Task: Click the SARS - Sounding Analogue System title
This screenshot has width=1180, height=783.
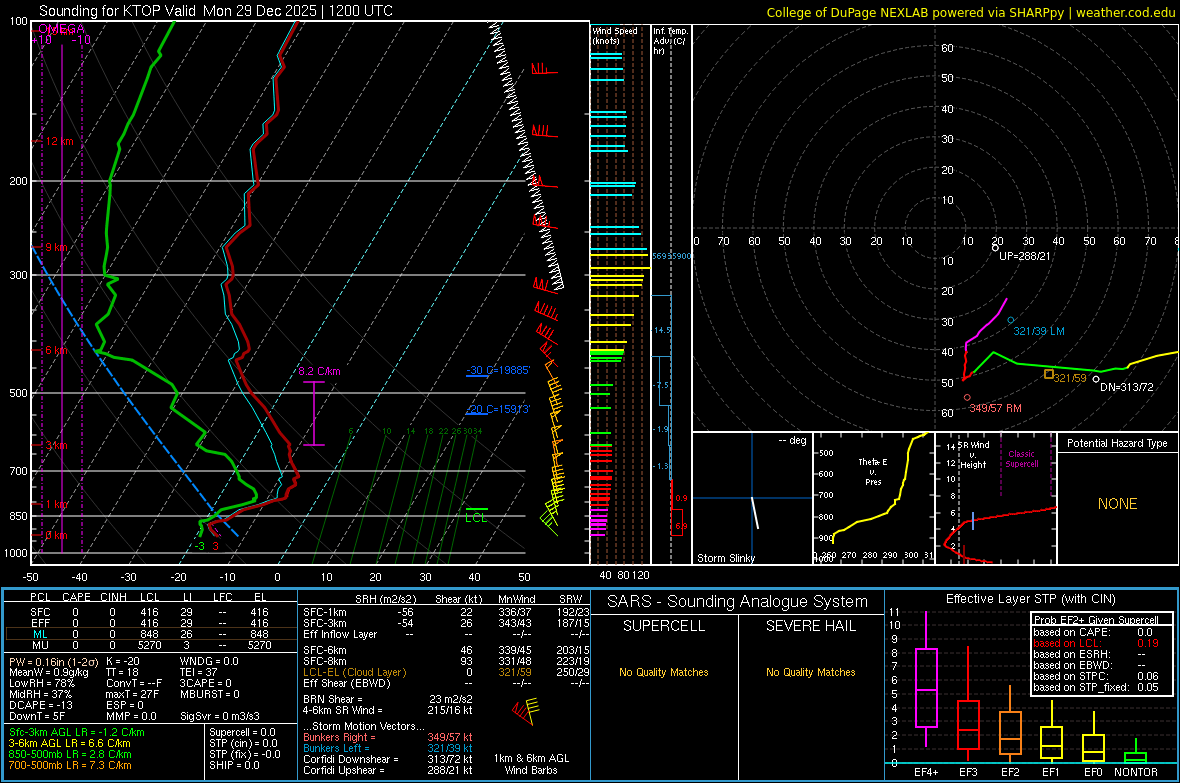Action: 738,602
